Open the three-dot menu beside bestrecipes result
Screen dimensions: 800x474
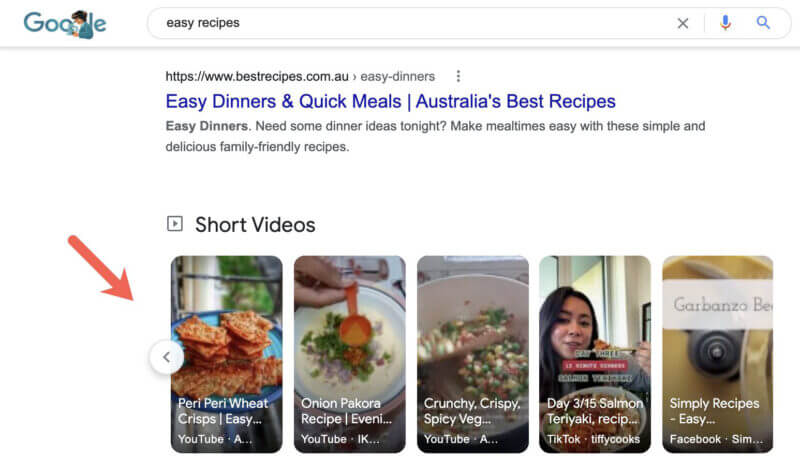[458, 76]
